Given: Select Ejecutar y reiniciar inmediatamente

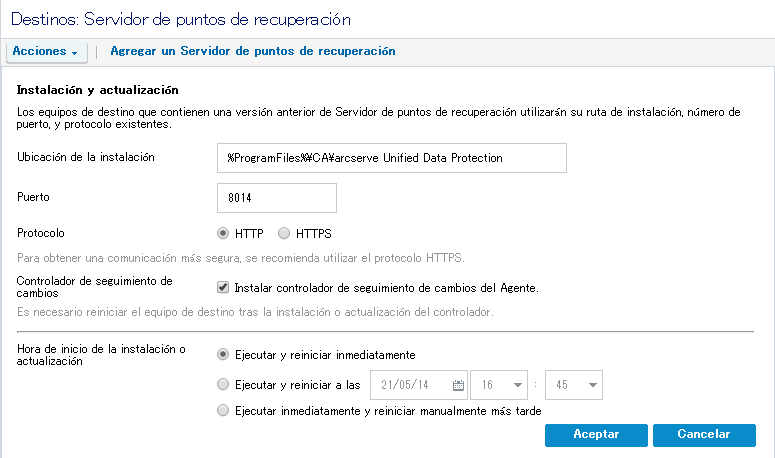Looking at the screenshot, I should click(x=223, y=355).
